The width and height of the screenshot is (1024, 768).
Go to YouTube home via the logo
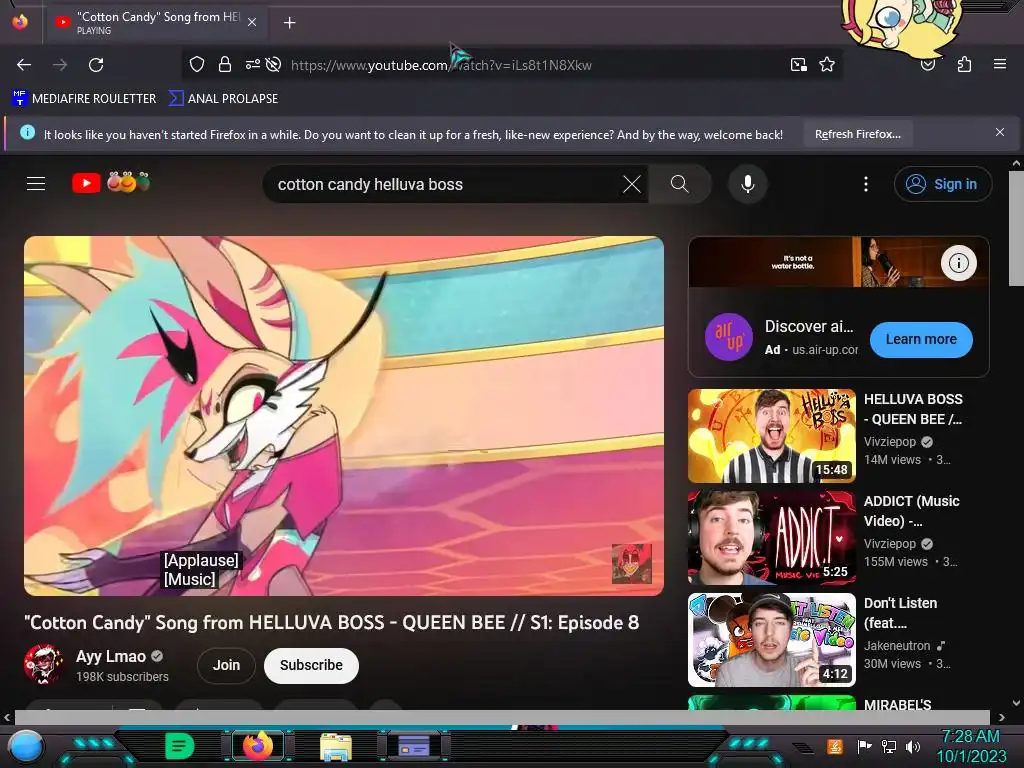coord(111,183)
